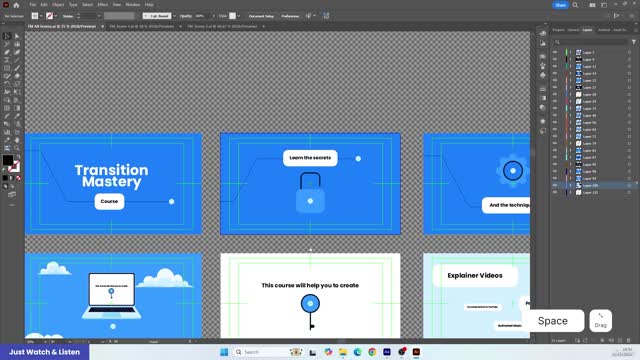640x360 pixels.
Task: Expand Layer 9 disclosure arrow
Action: tap(571, 60)
